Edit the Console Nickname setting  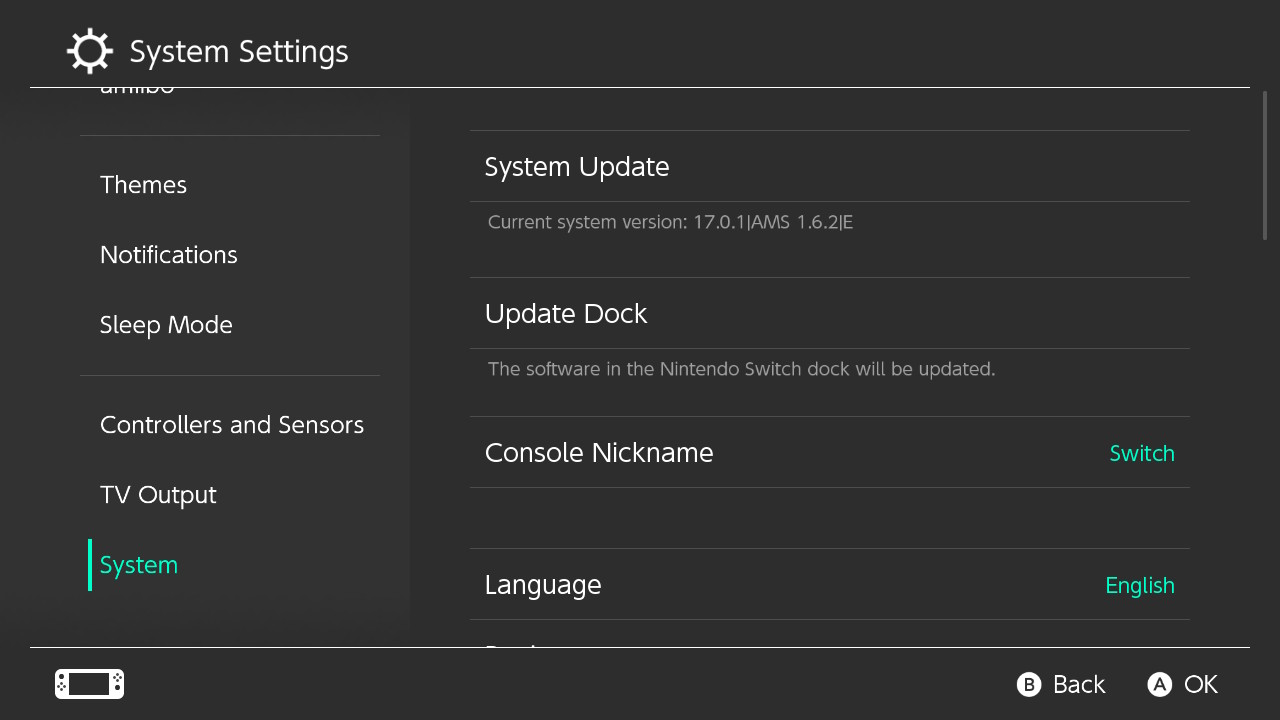599,453
